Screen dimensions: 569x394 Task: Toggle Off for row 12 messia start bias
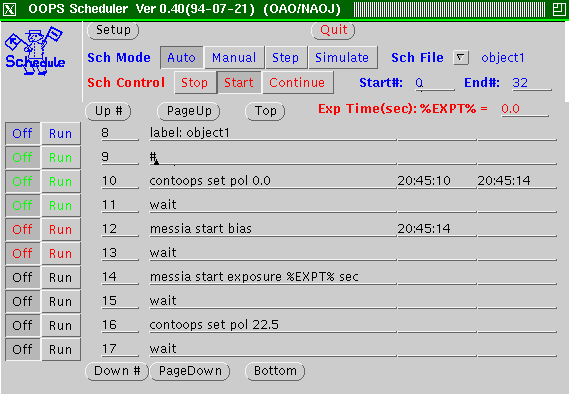tap(22, 229)
